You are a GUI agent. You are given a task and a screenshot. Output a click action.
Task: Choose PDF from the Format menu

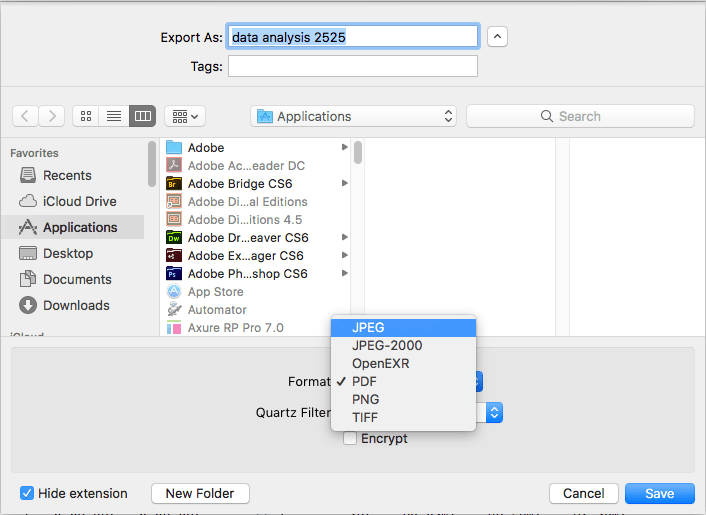pos(403,382)
